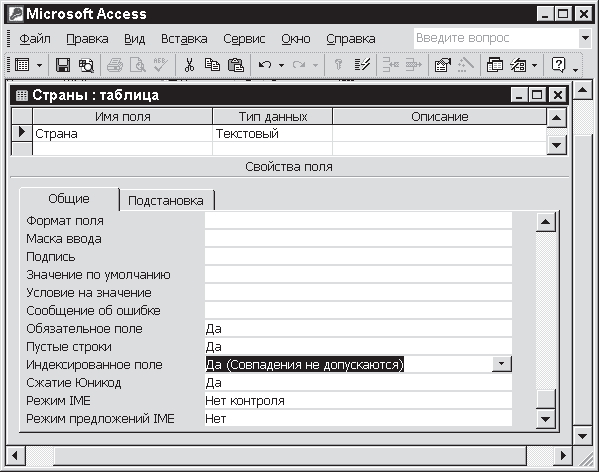Click the Тип данных cell Текстовый
The image size is (599, 472).
click(x=272, y=134)
